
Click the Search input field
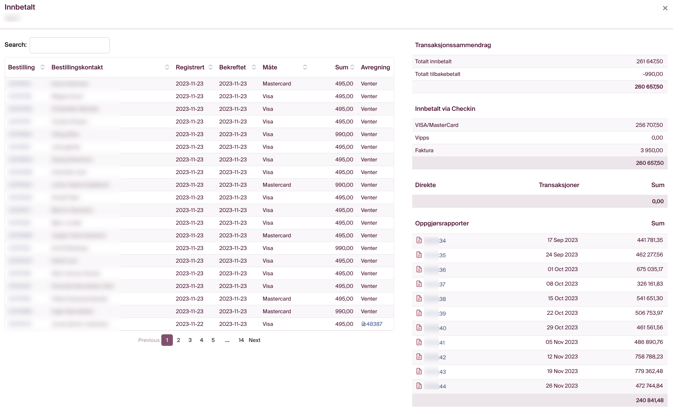pyautogui.click(x=69, y=45)
